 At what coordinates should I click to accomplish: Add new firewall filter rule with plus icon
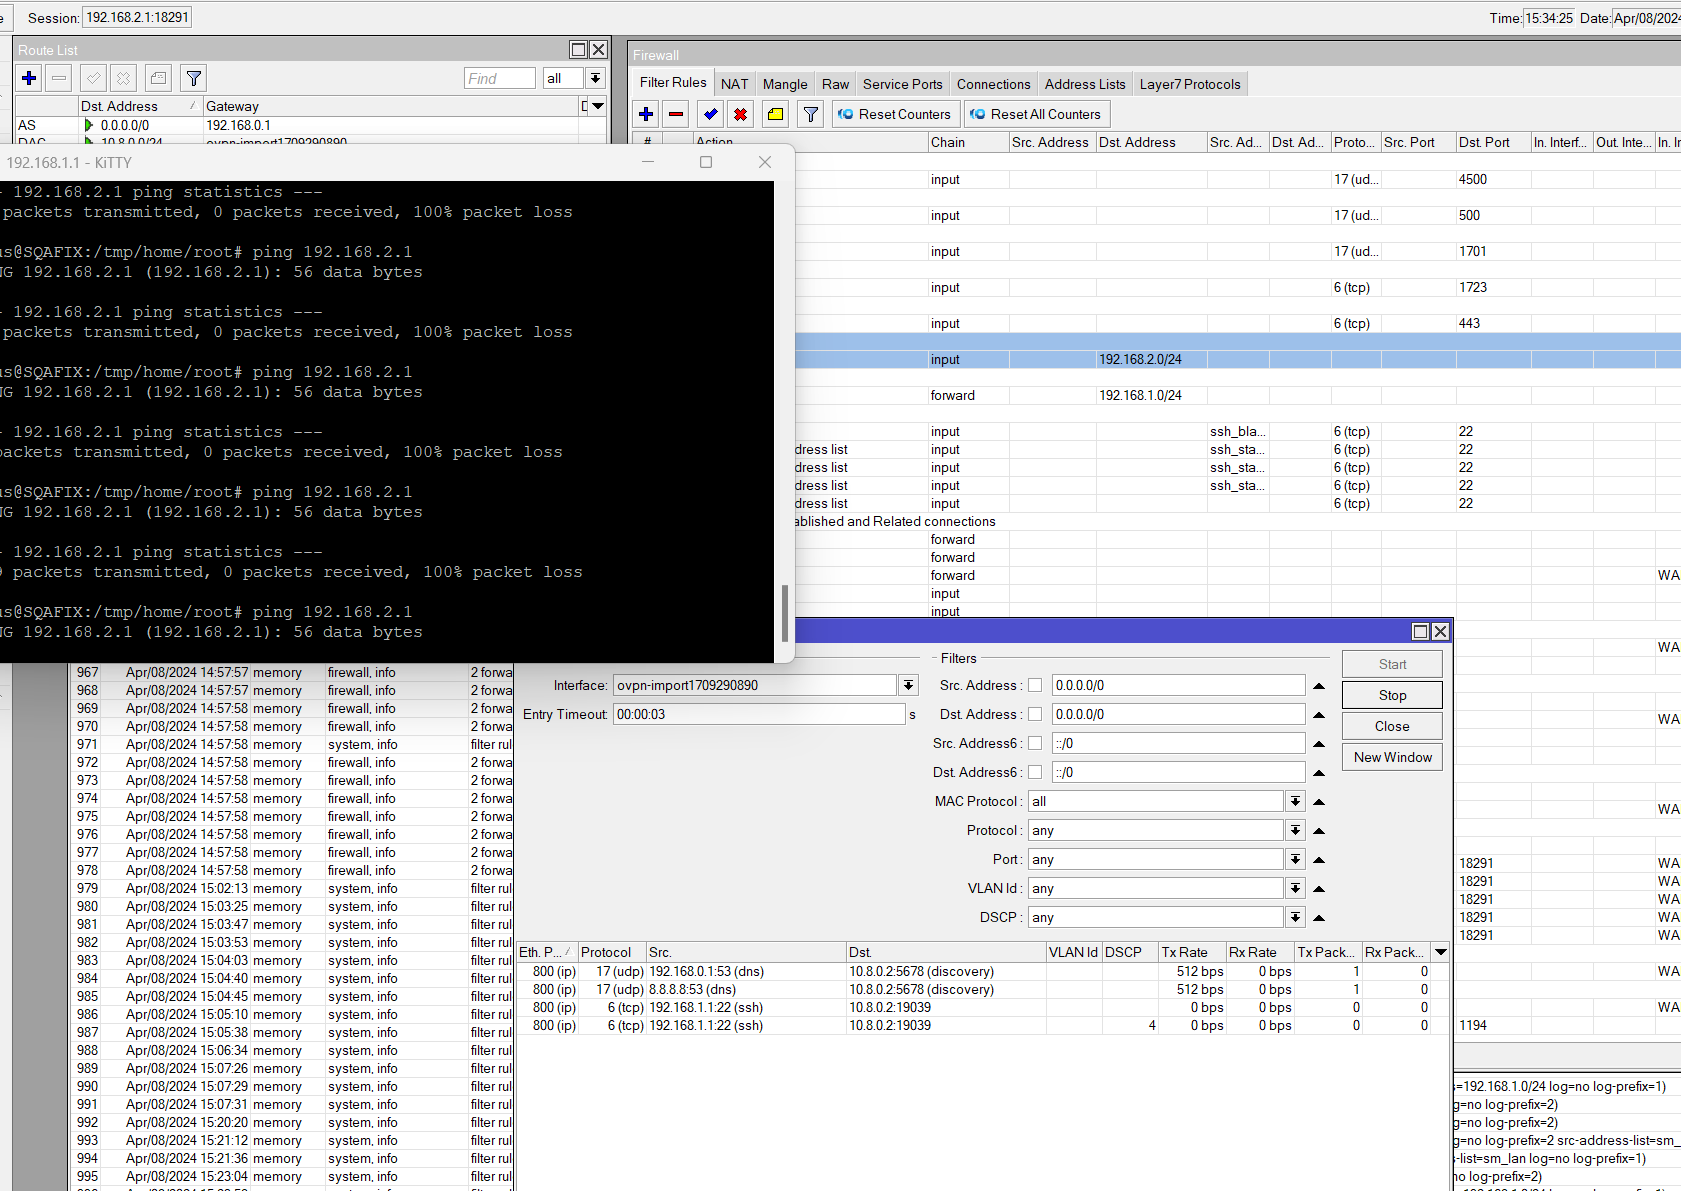tap(646, 114)
